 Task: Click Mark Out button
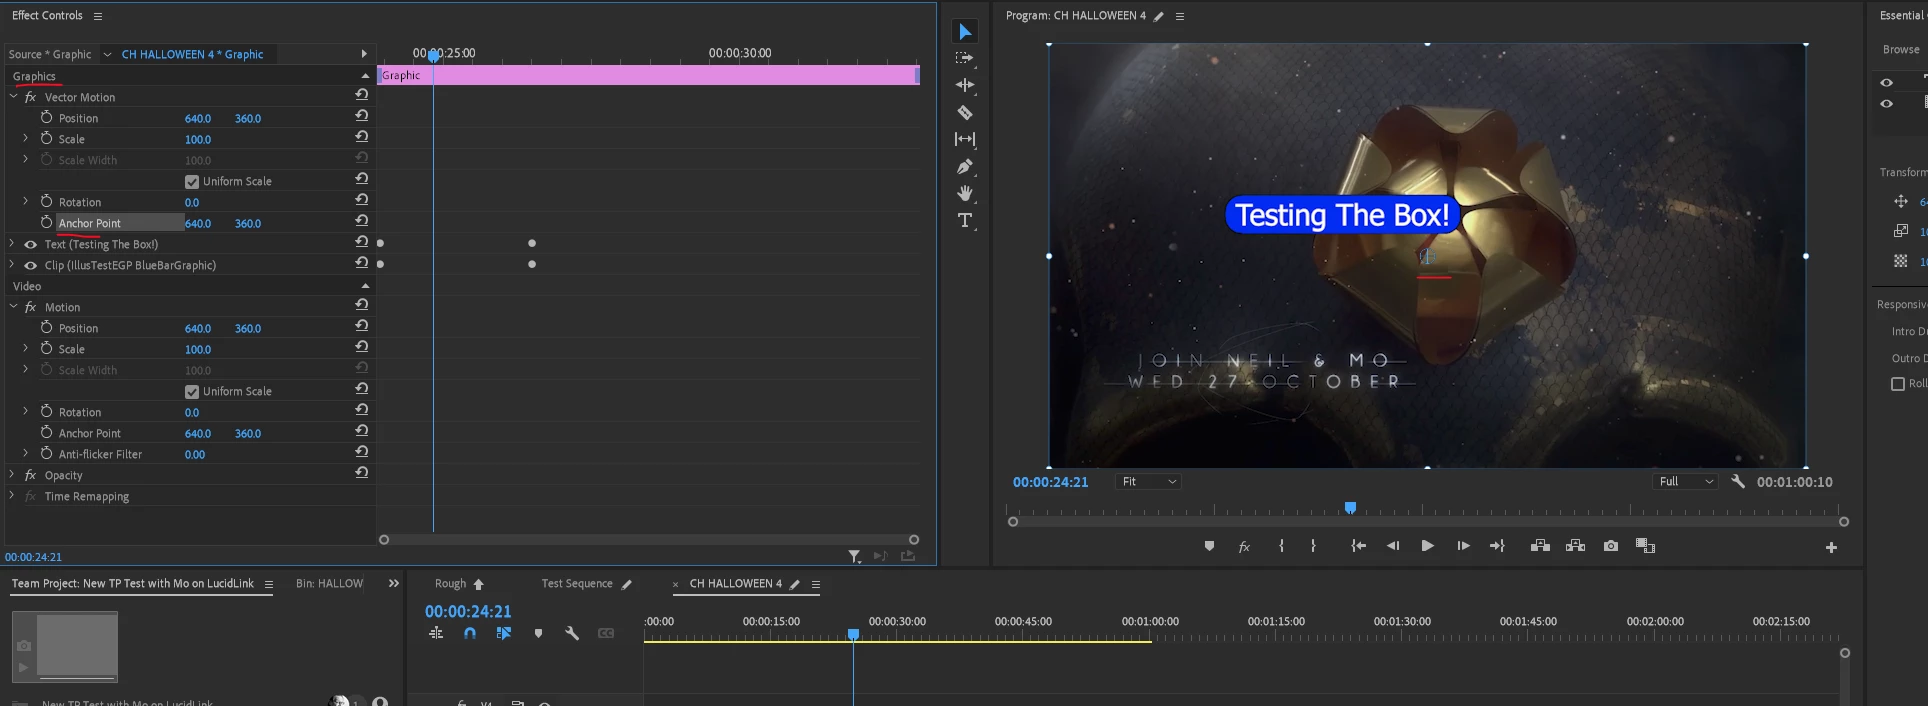coord(1313,546)
